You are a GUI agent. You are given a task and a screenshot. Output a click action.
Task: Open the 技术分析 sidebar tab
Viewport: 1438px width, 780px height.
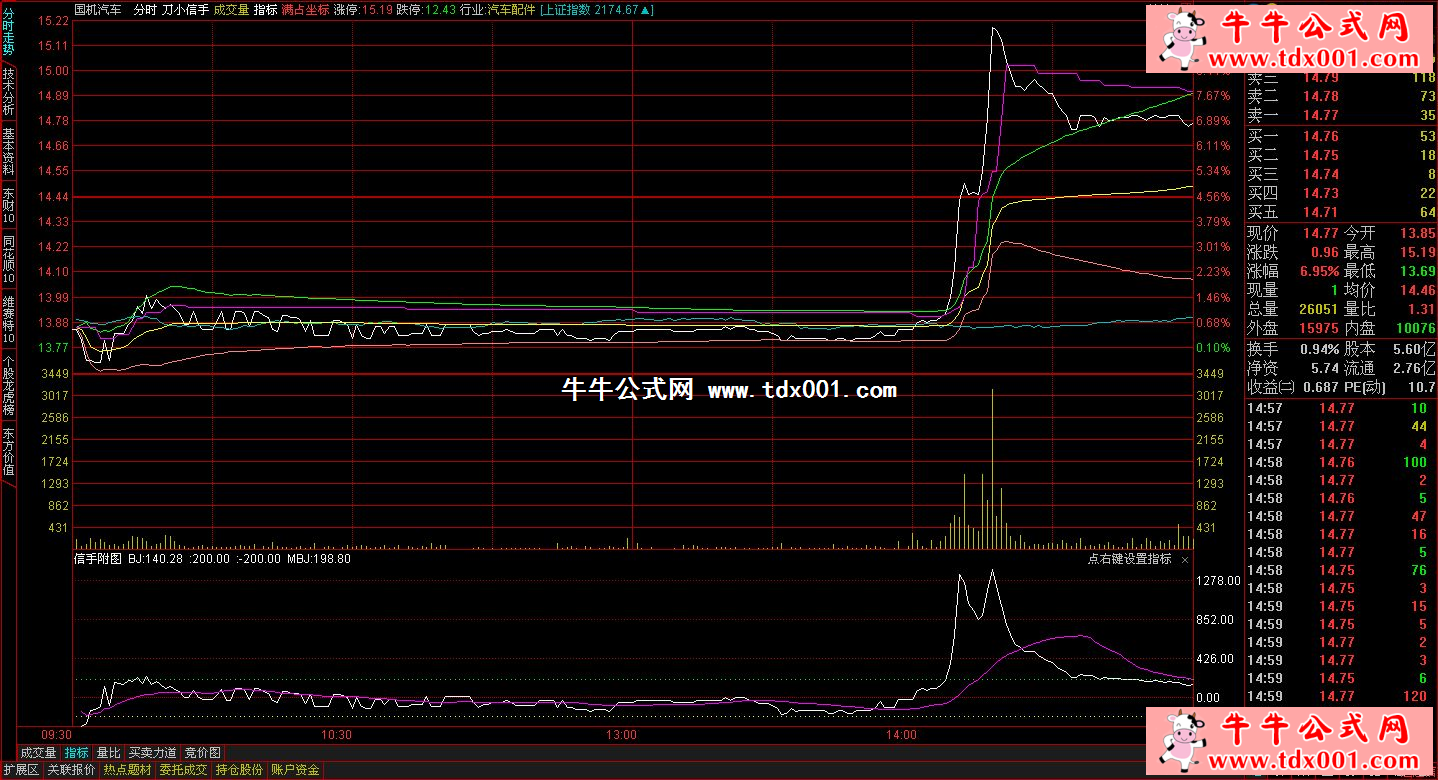coord(8,91)
